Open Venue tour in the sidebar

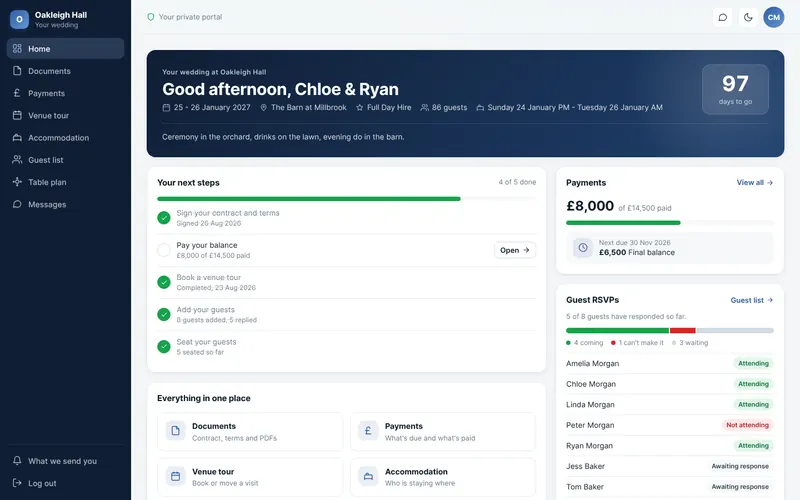coord(65,115)
